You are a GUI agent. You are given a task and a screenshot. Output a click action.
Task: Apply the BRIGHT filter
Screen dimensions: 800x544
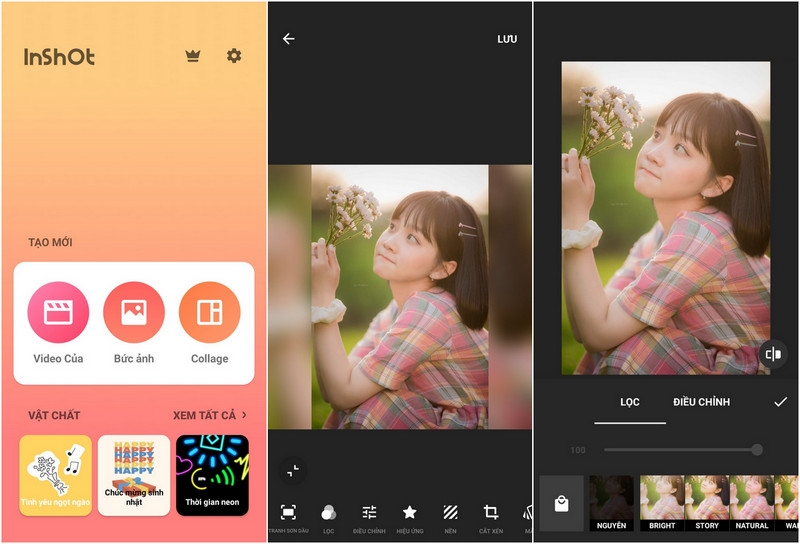(x=662, y=503)
